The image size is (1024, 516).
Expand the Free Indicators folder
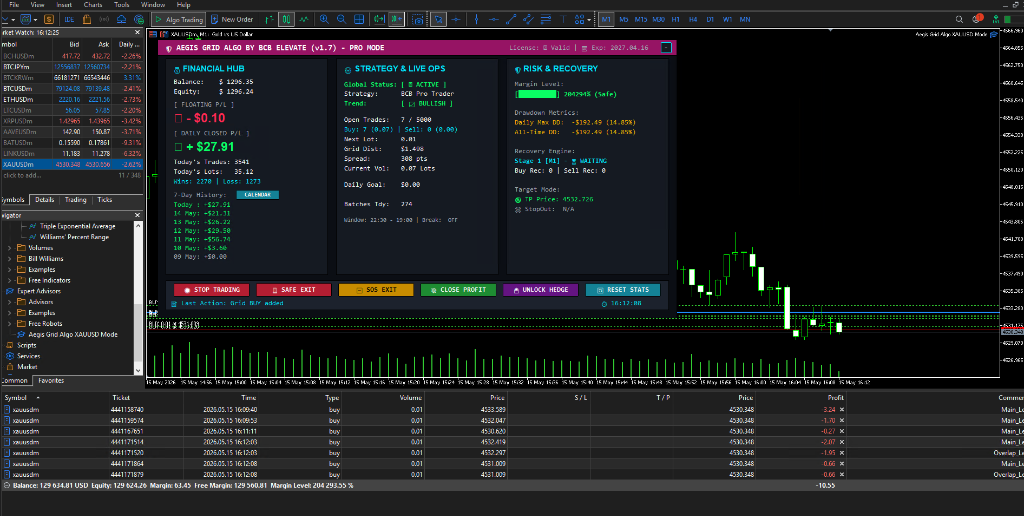pyautogui.click(x=10, y=280)
